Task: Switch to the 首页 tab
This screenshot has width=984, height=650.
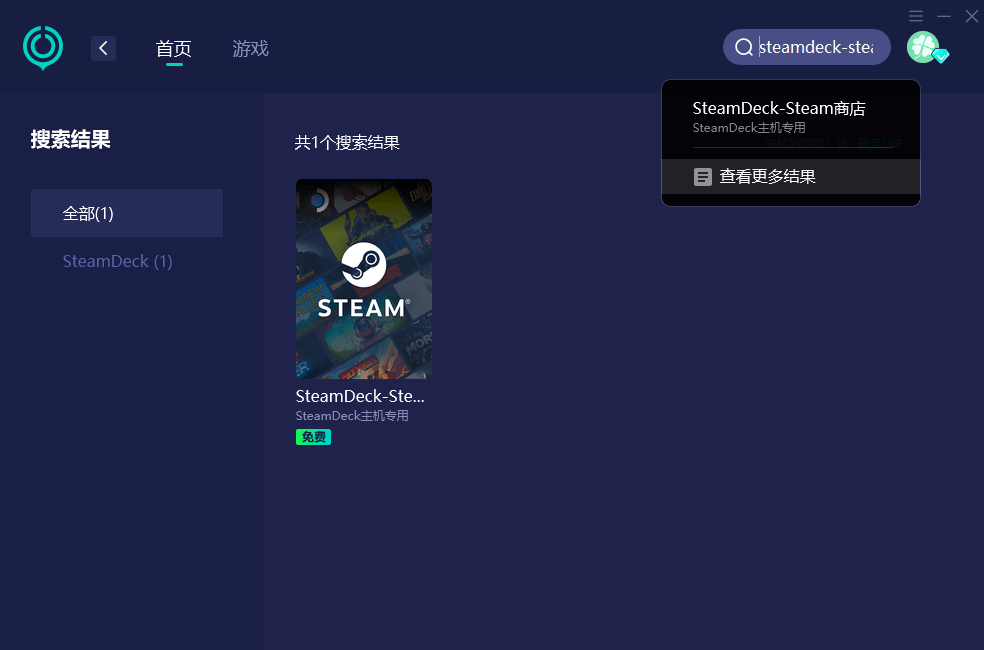Action: [x=174, y=48]
